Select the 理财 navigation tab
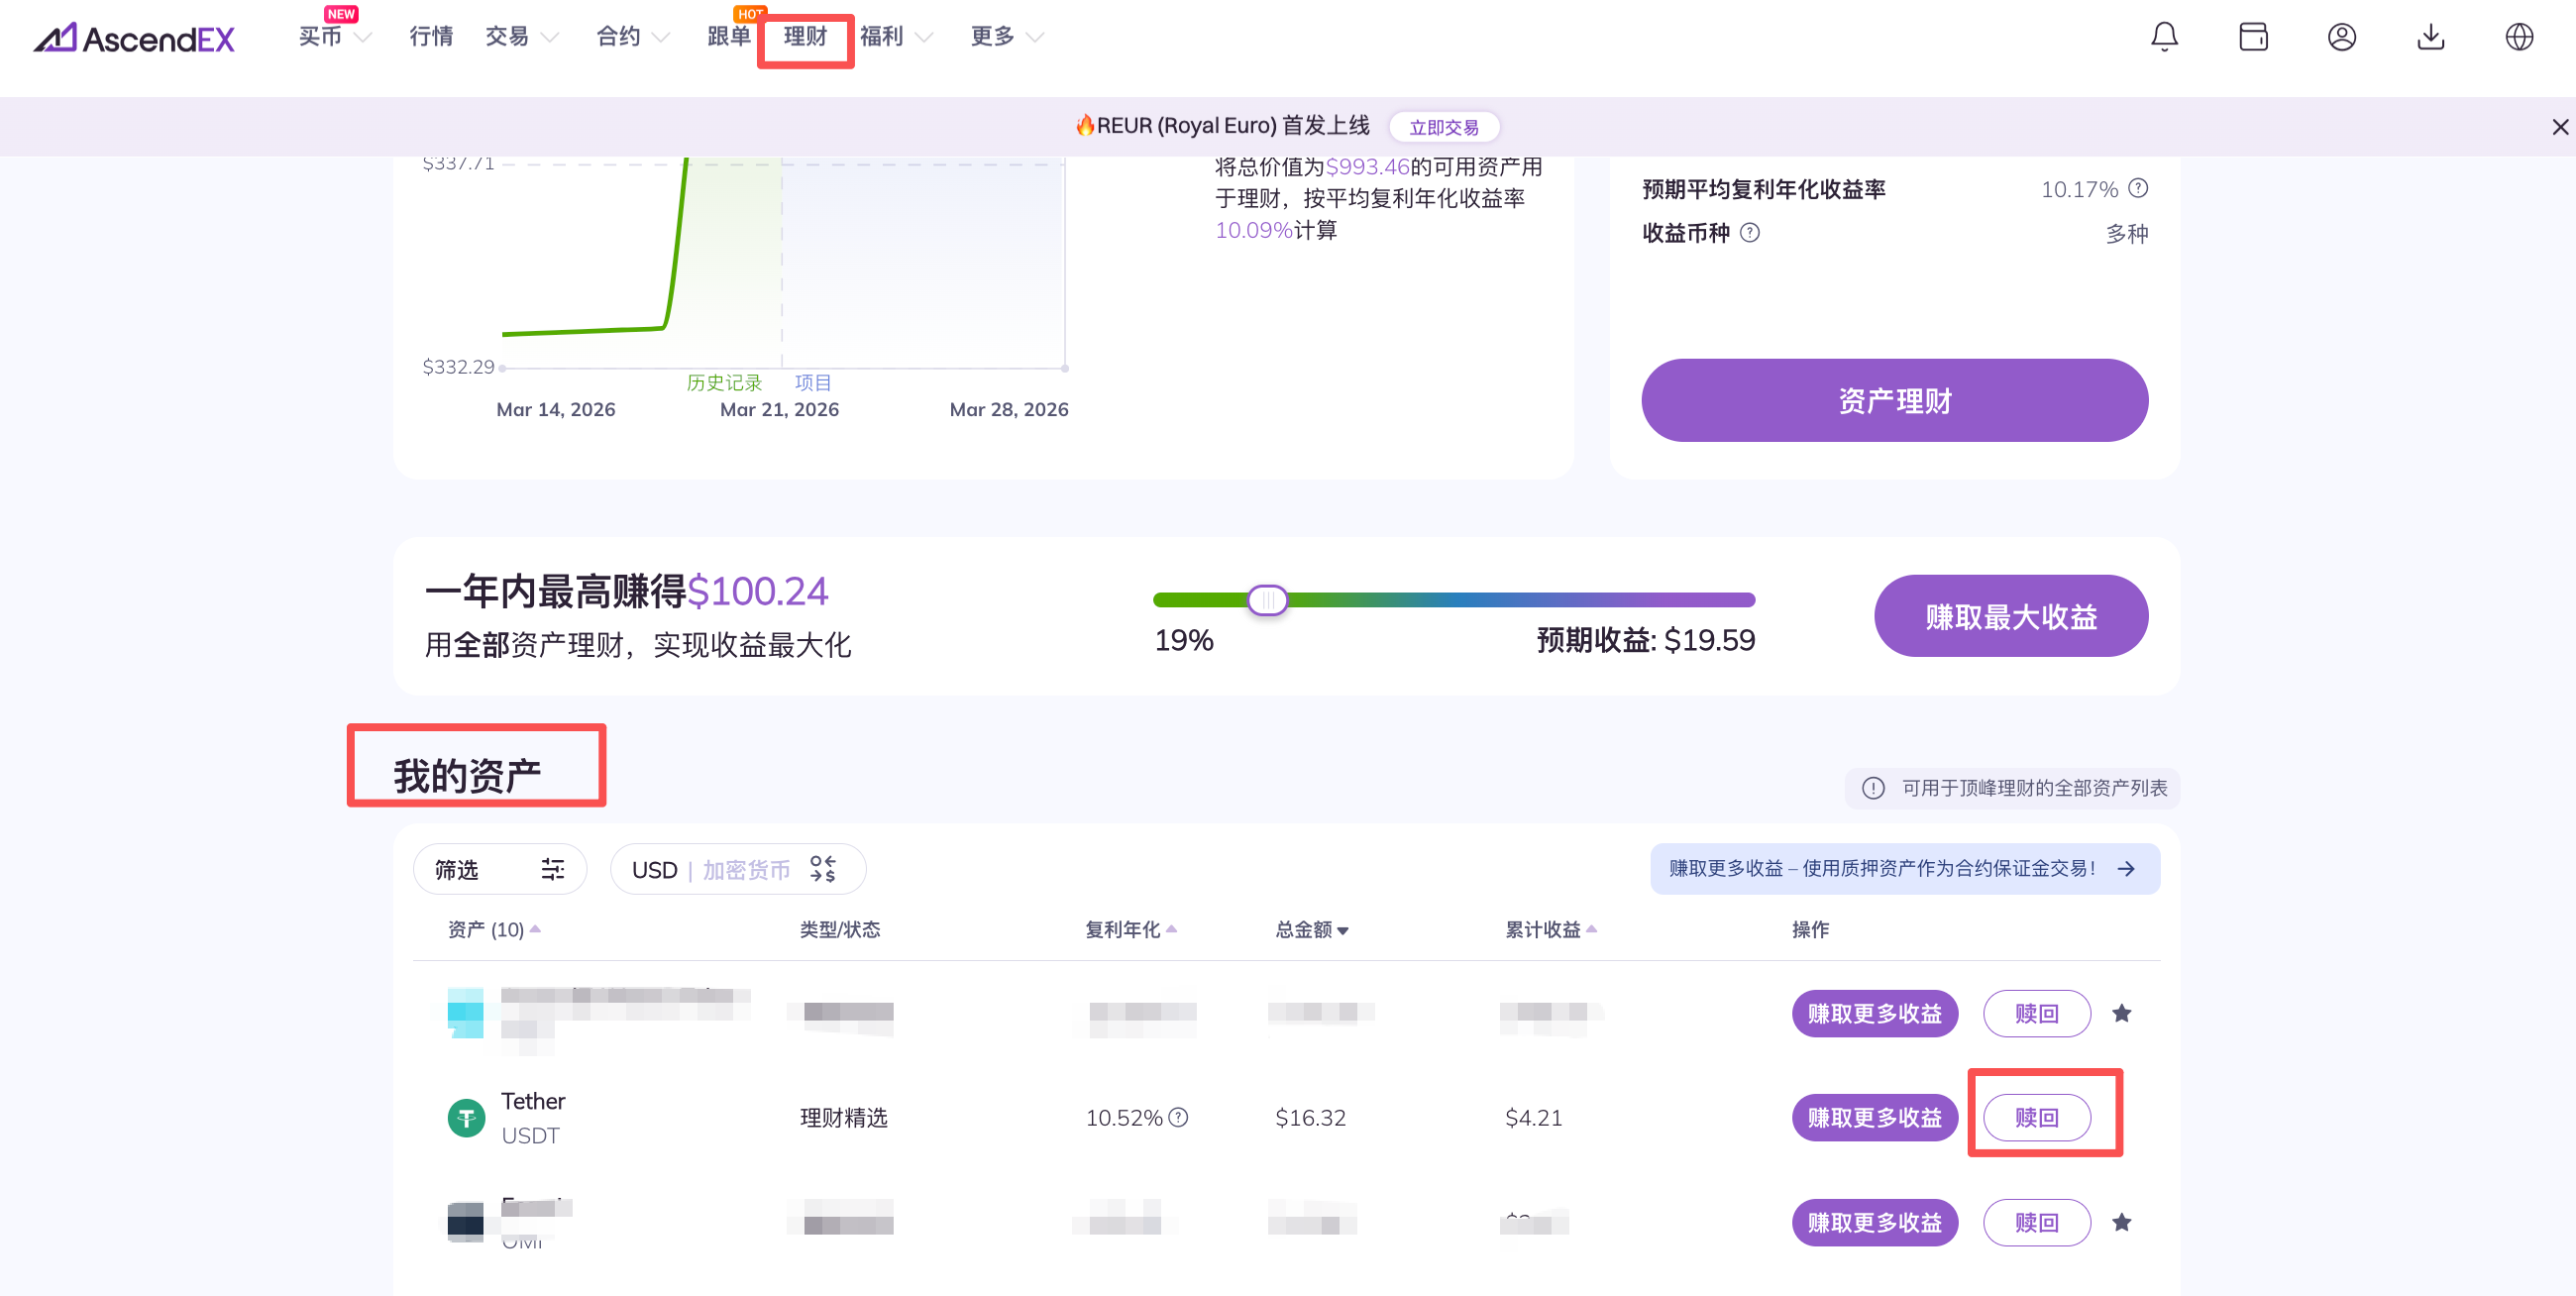Image resolution: width=2576 pixels, height=1296 pixels. pos(805,37)
